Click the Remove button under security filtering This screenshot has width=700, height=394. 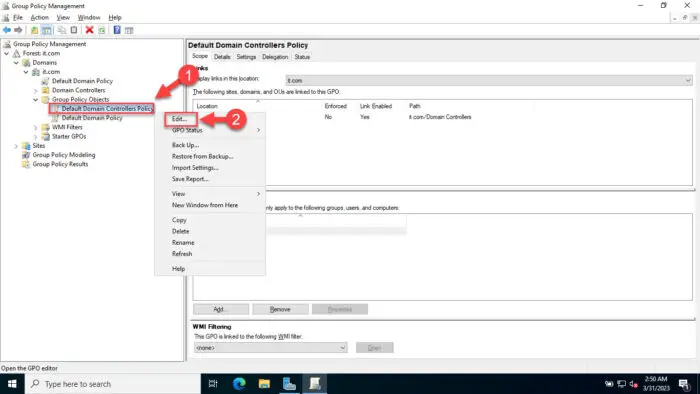[280, 309]
